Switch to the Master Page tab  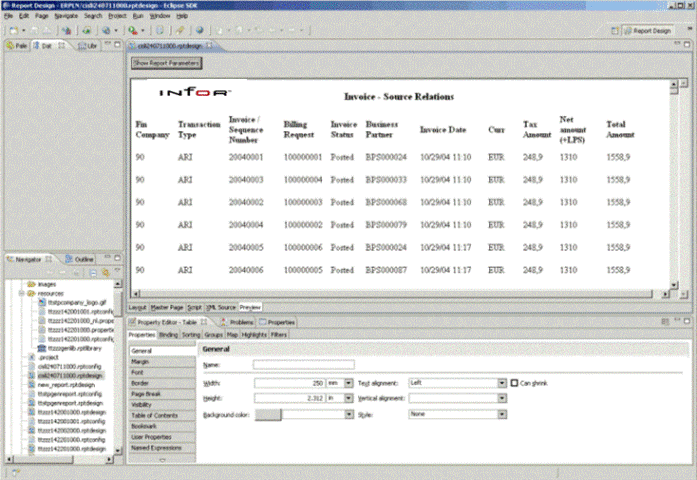point(169,307)
